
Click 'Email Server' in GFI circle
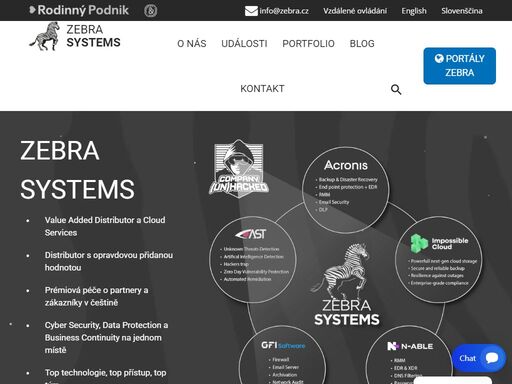pos(285,367)
